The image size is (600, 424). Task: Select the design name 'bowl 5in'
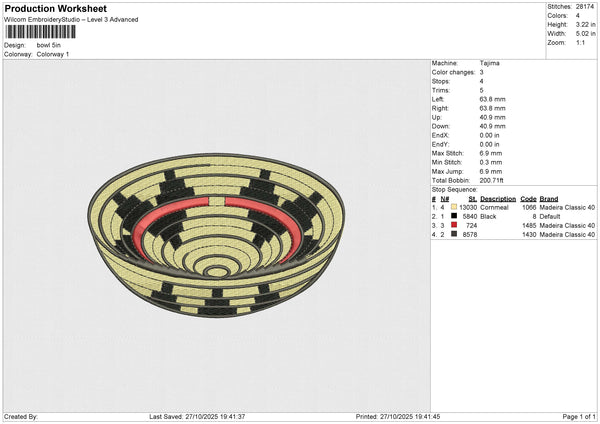[50, 45]
